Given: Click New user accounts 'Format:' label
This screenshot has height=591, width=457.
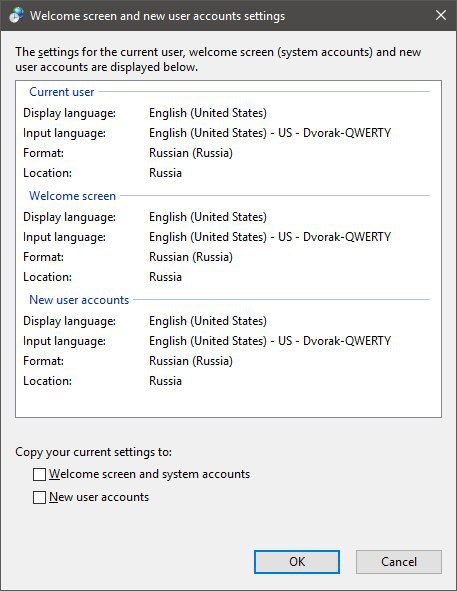Looking at the screenshot, I should 43,361.
